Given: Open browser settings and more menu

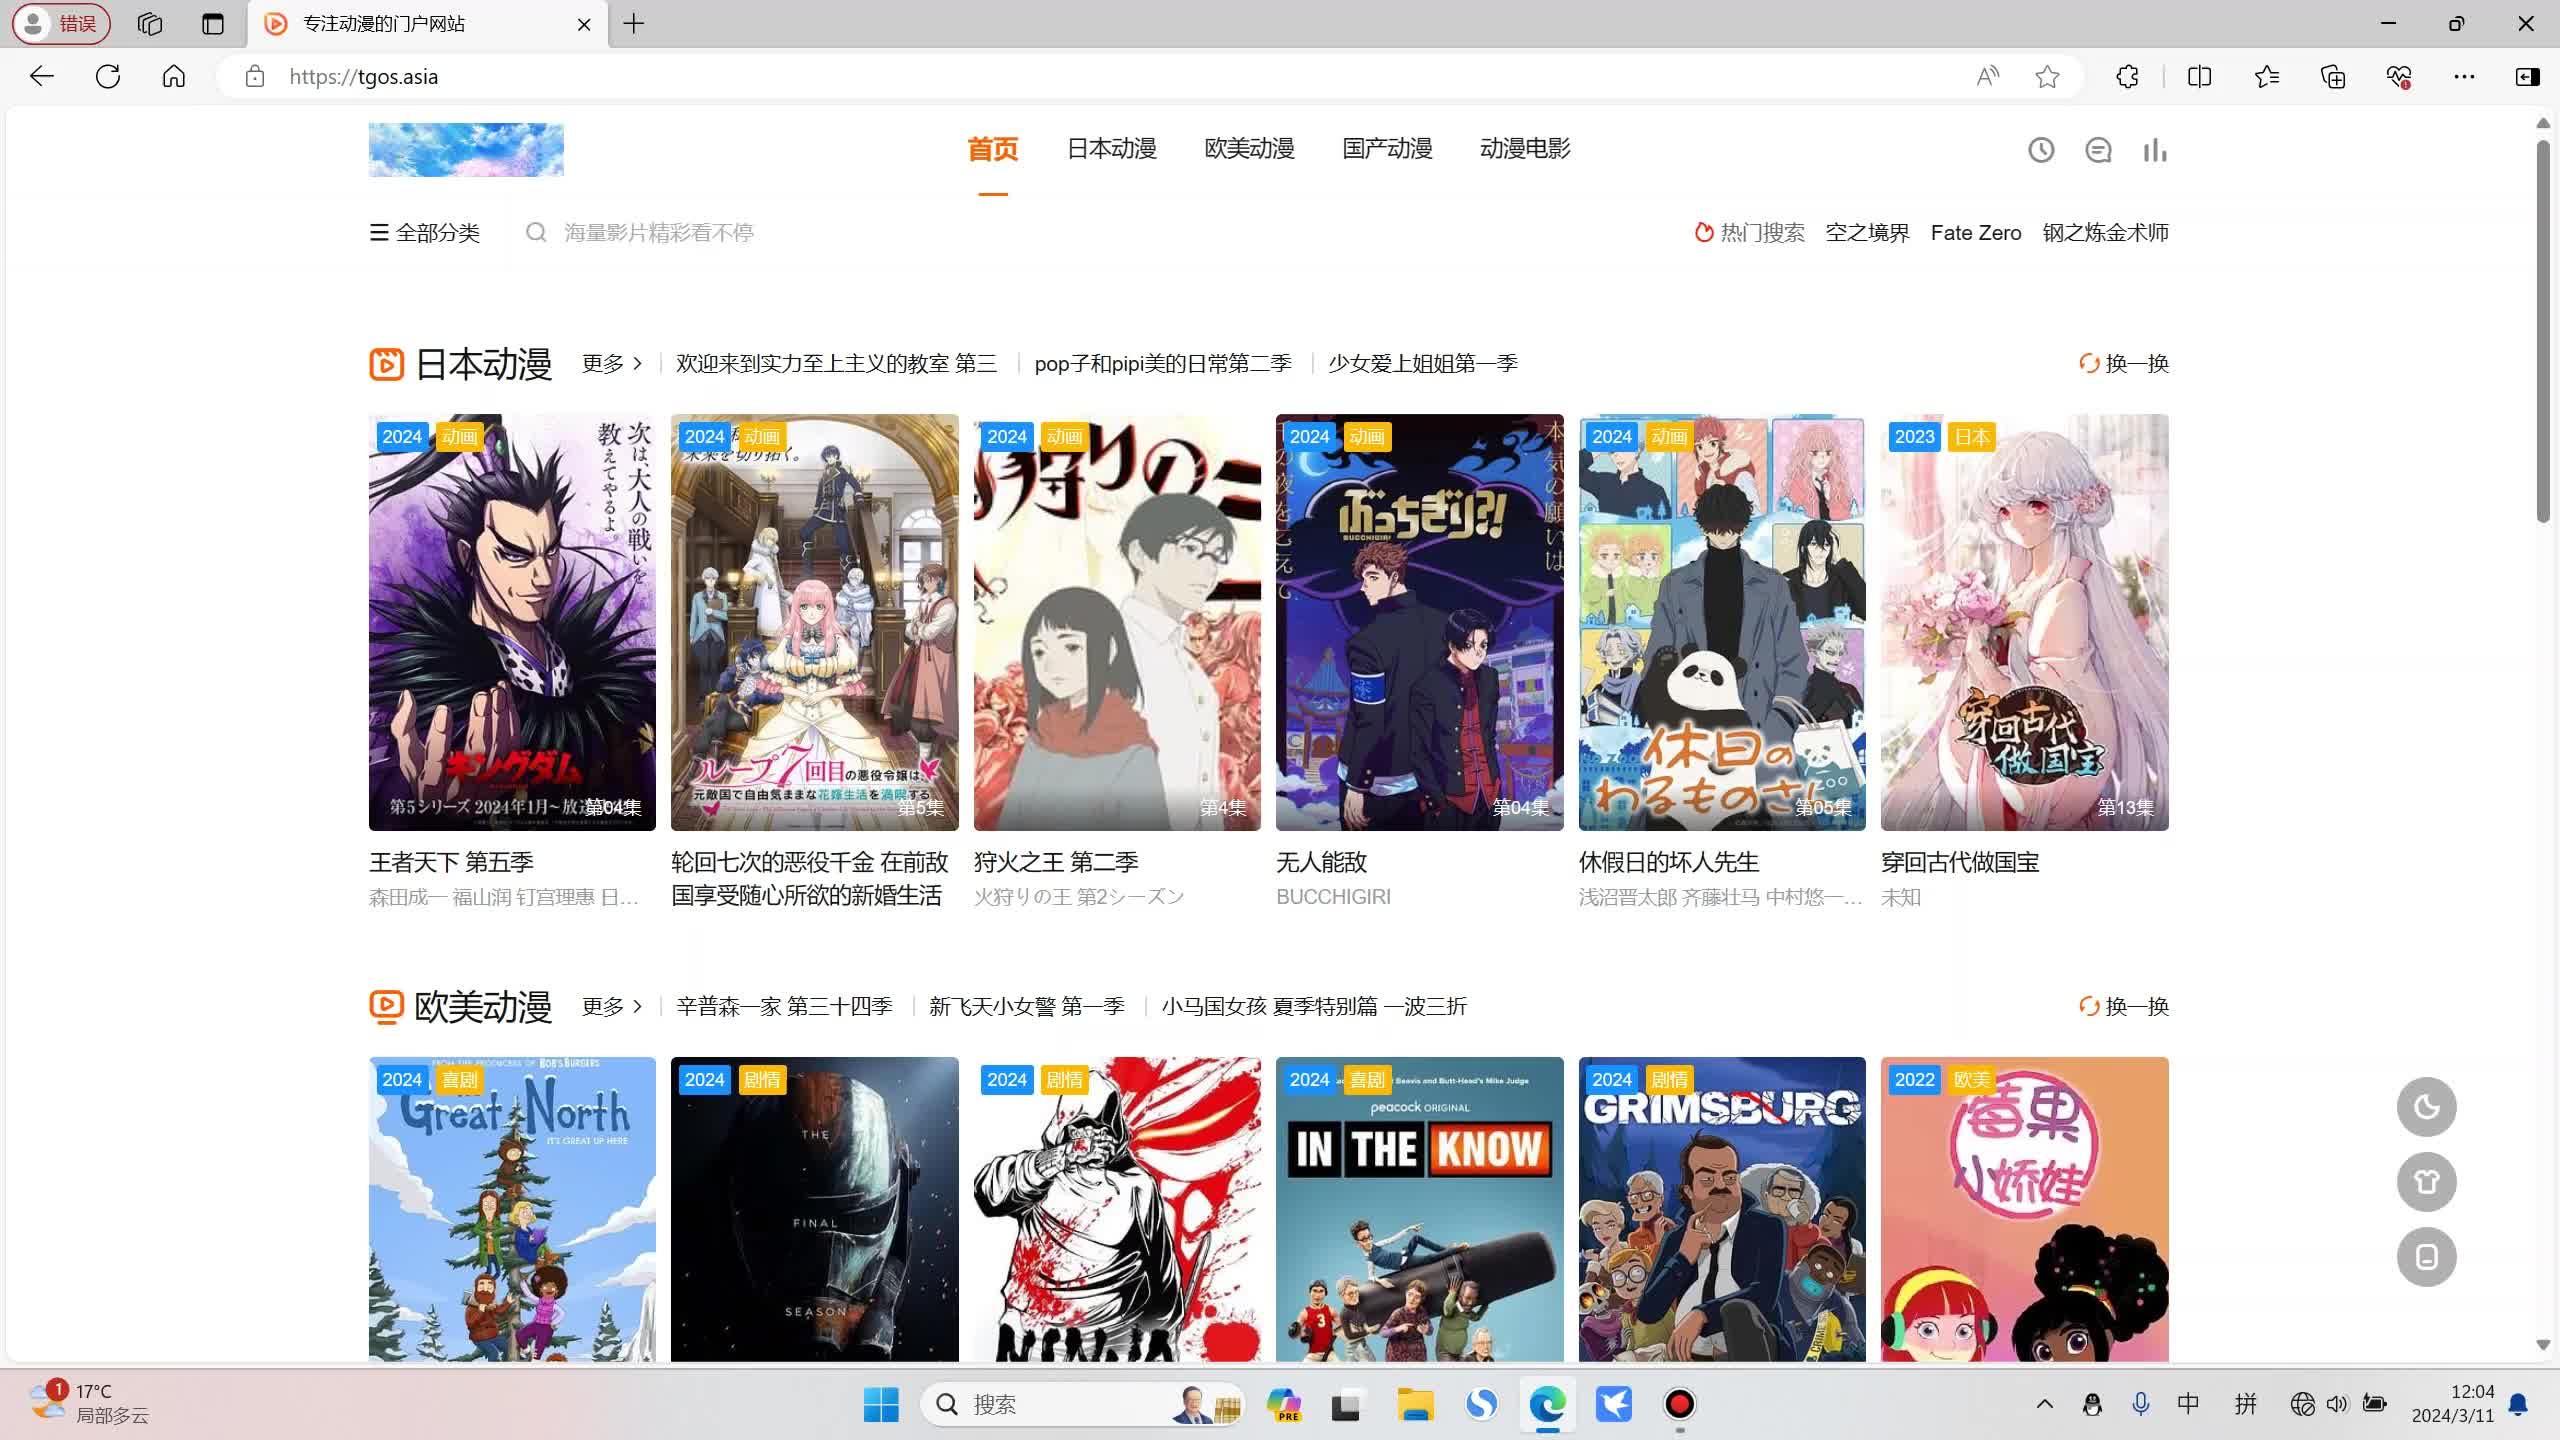Looking at the screenshot, I should click(x=2464, y=76).
